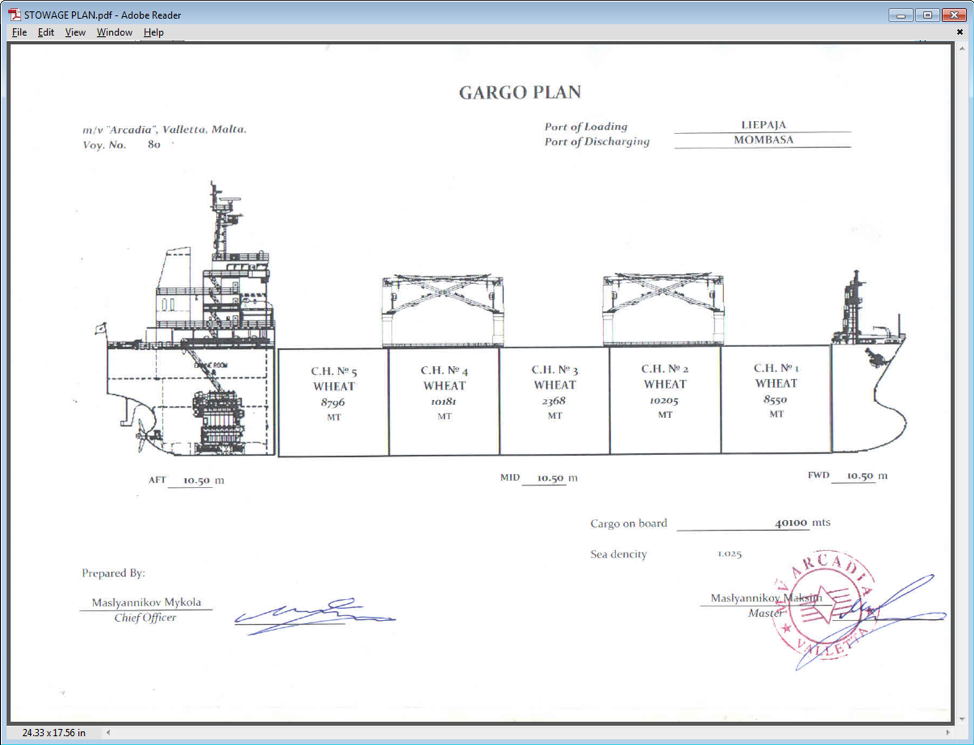
Task: Click cargo hold 'C.H. № 2' label
Action: click(x=665, y=369)
